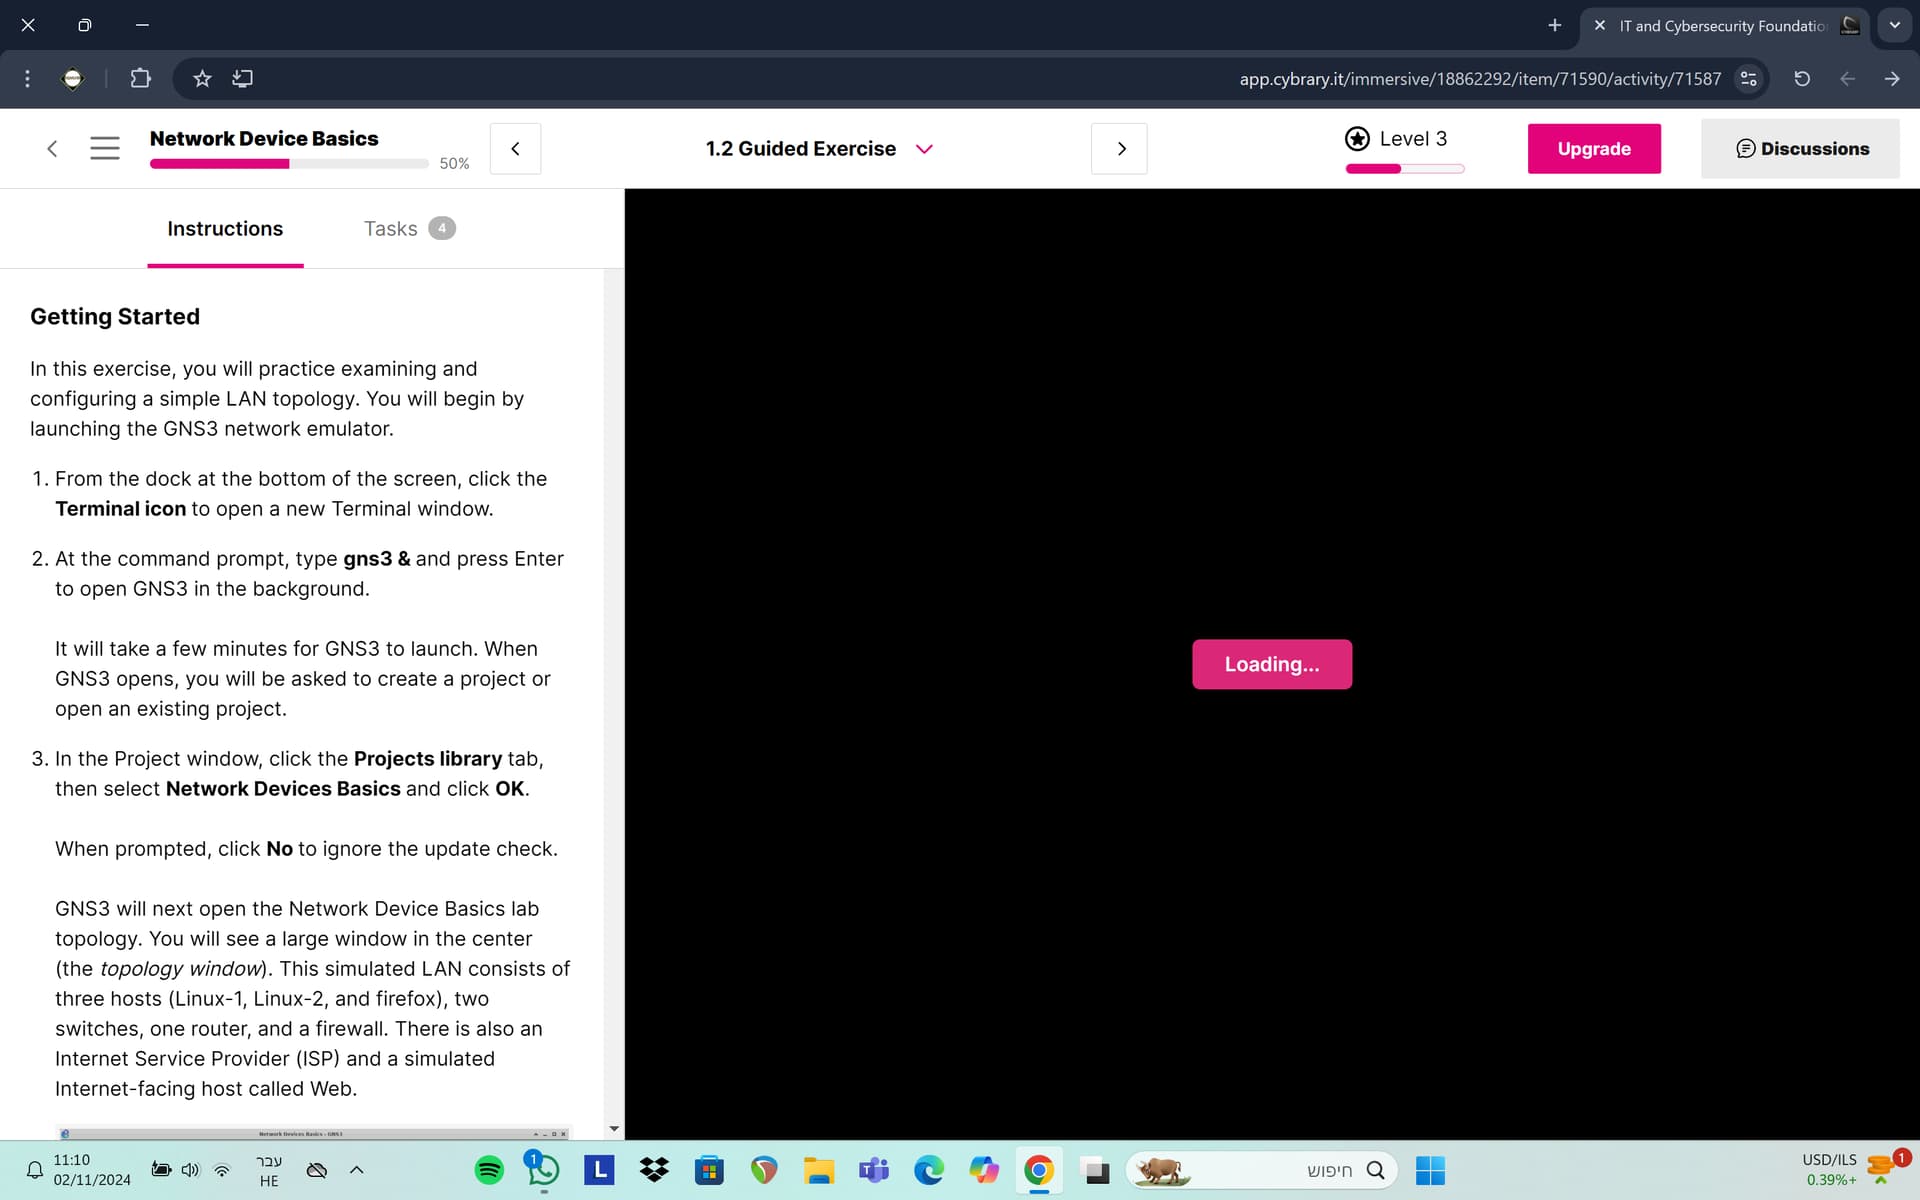Bookmark this page with the star
The image size is (1920, 1200).
point(202,78)
